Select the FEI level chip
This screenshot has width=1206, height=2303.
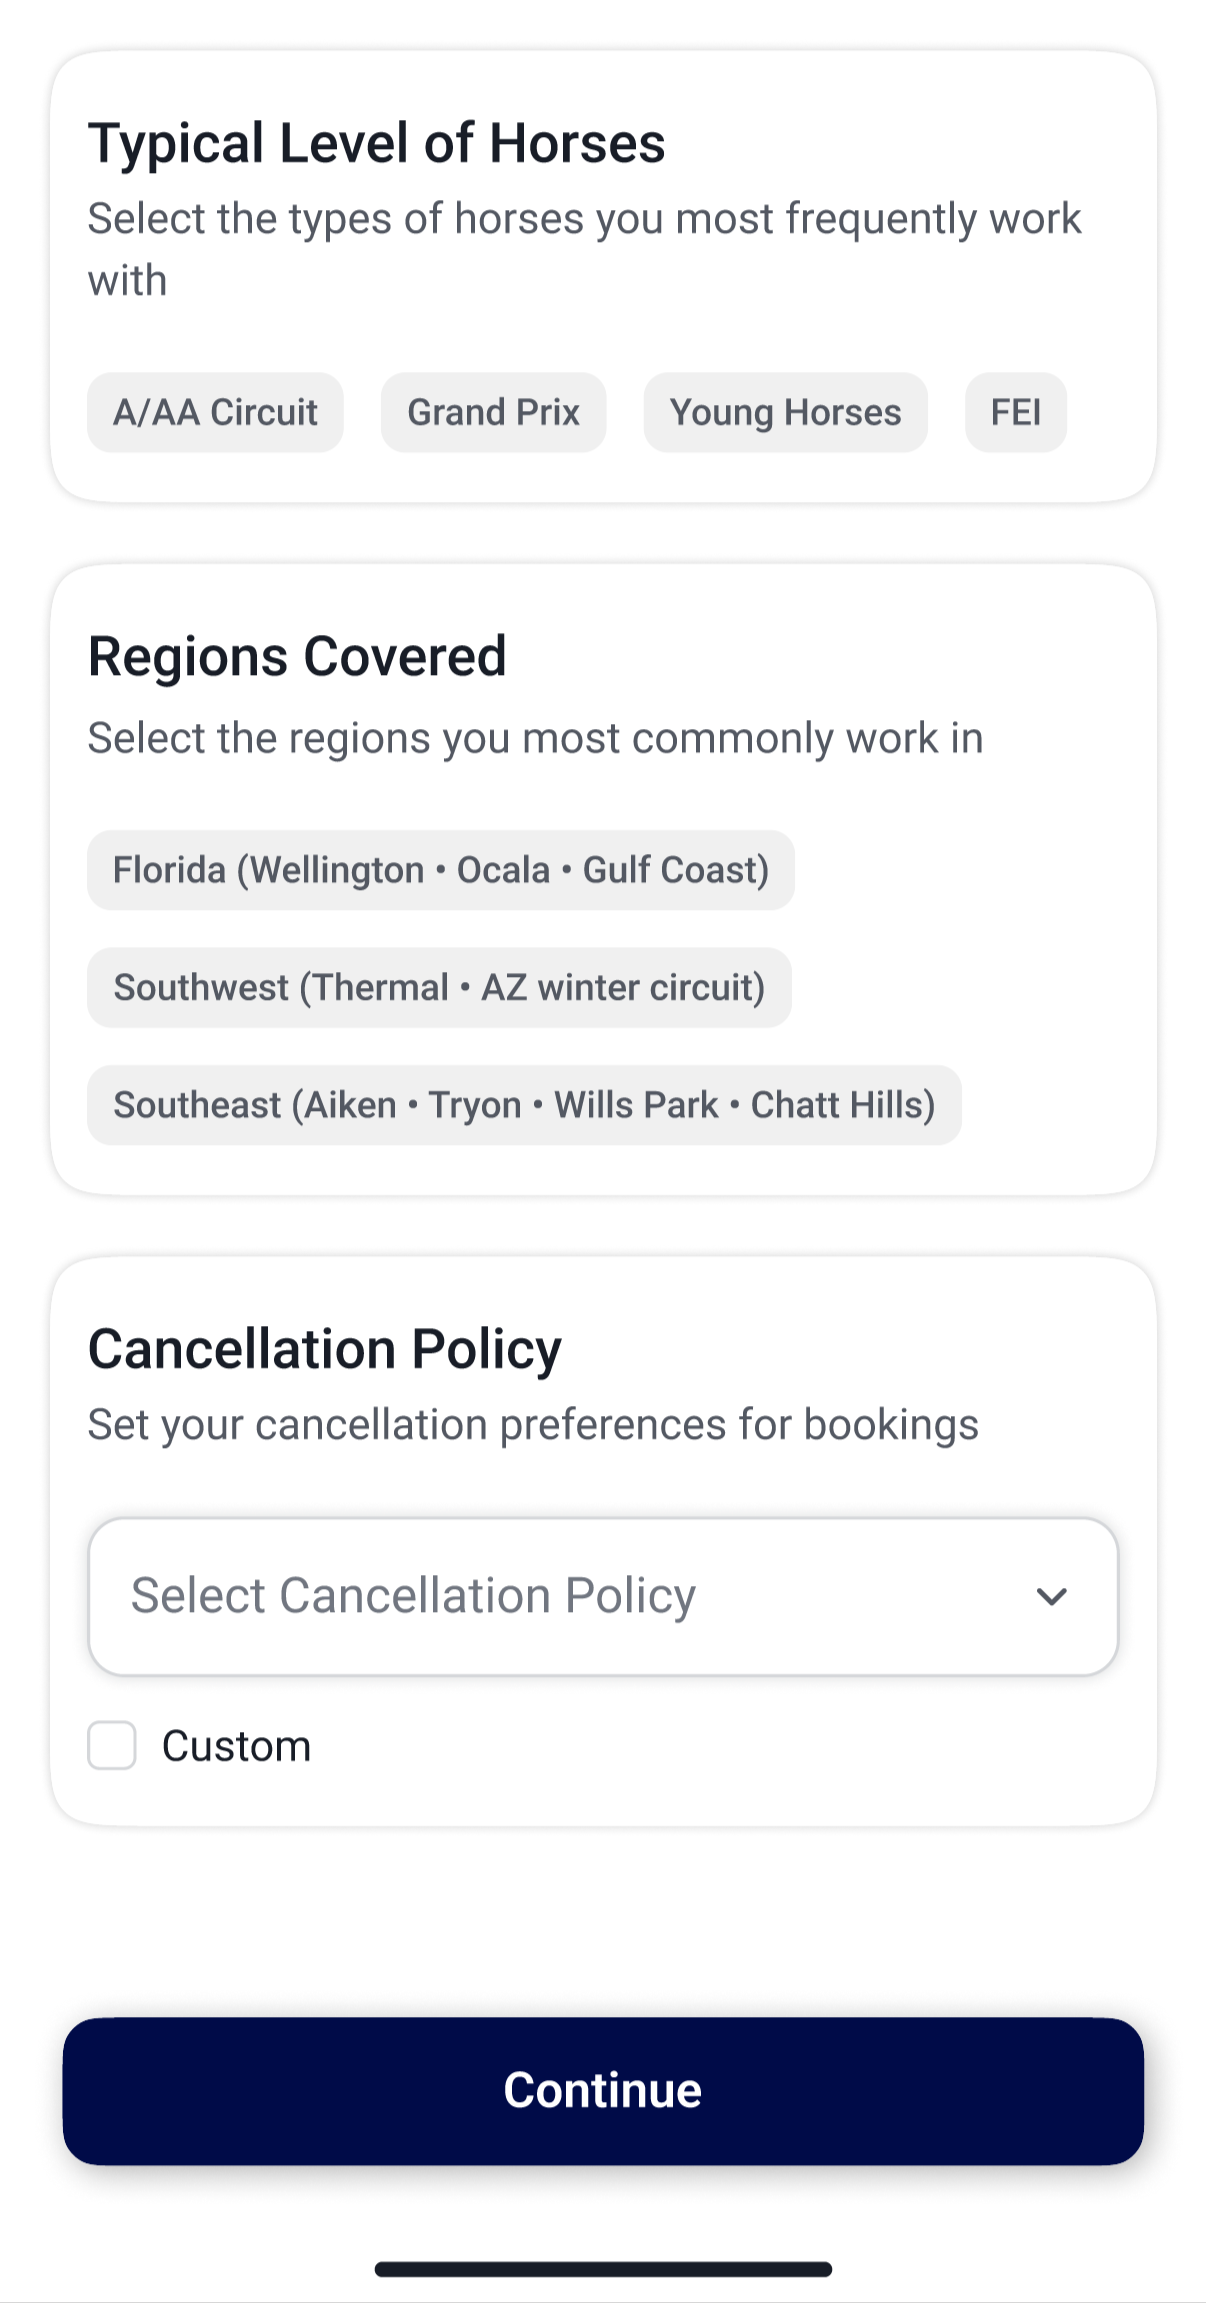tap(1015, 412)
